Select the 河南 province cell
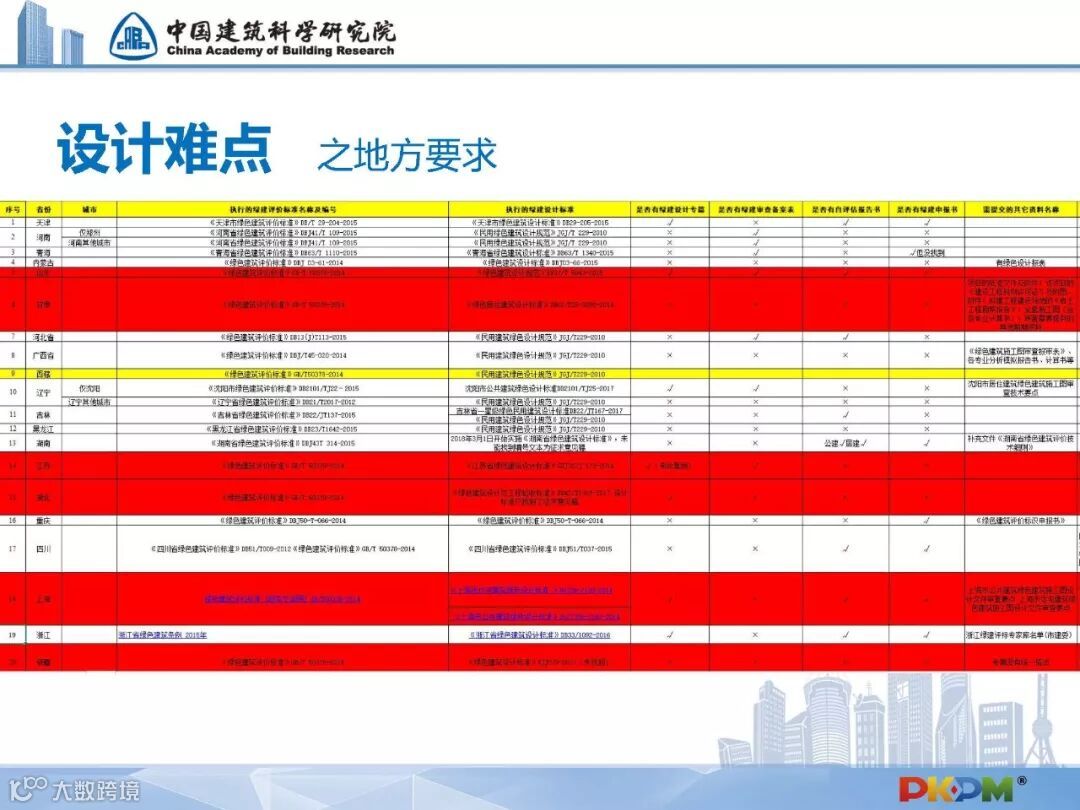The width and height of the screenshot is (1080, 810). [x=43, y=238]
